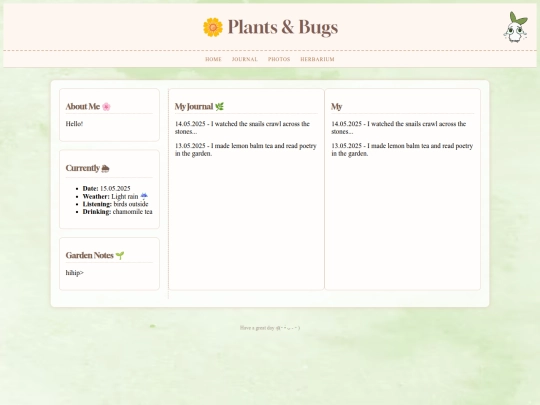This screenshot has height=405, width=540.
Task: Click the leaf icon beside My Journal
Action: click(x=219, y=107)
